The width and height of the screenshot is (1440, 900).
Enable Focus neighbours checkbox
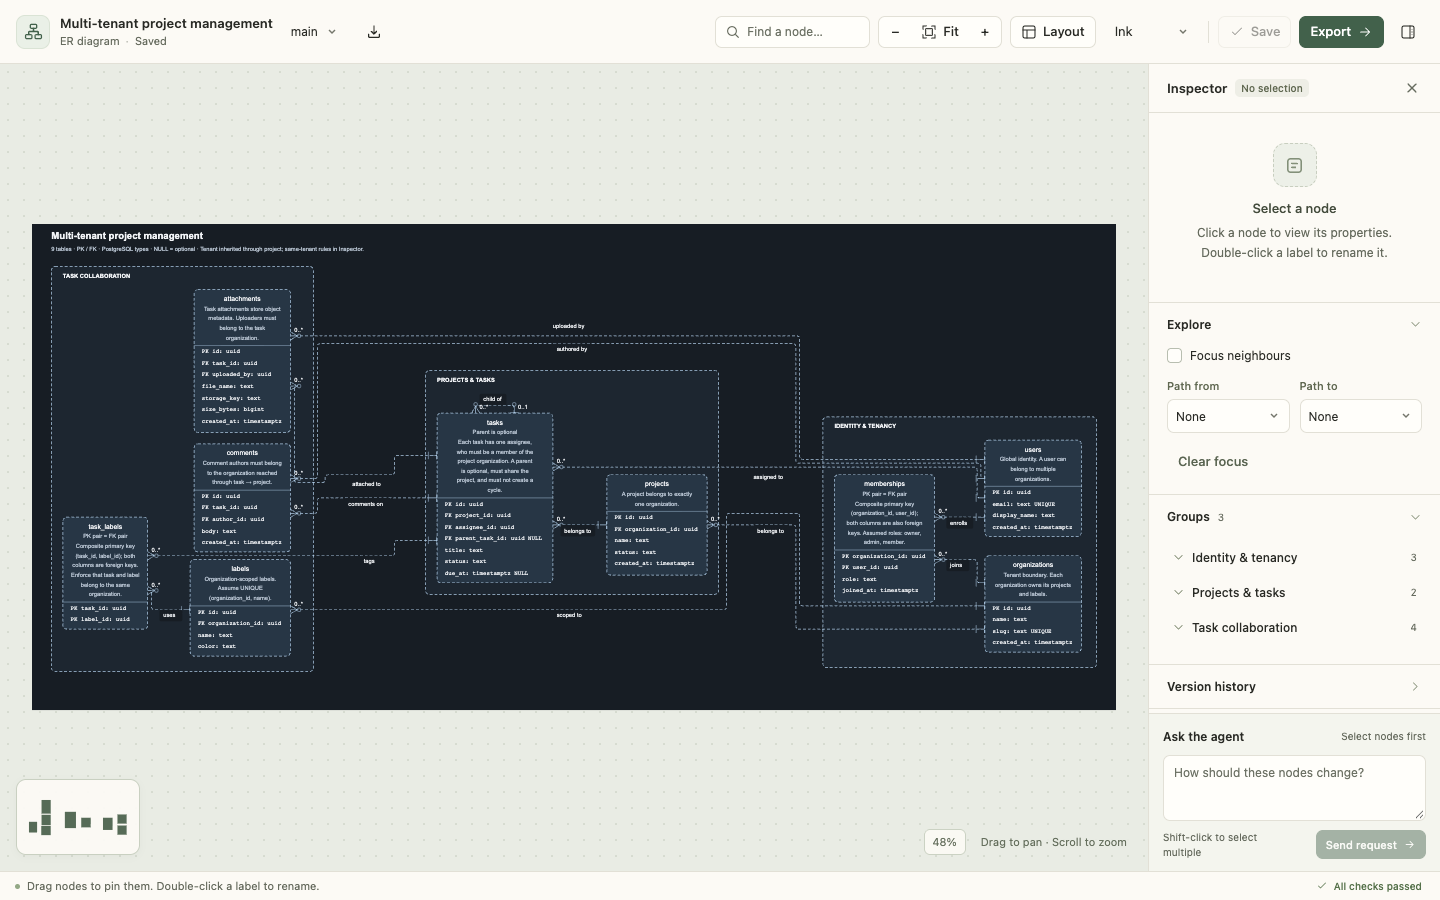pyautogui.click(x=1174, y=356)
